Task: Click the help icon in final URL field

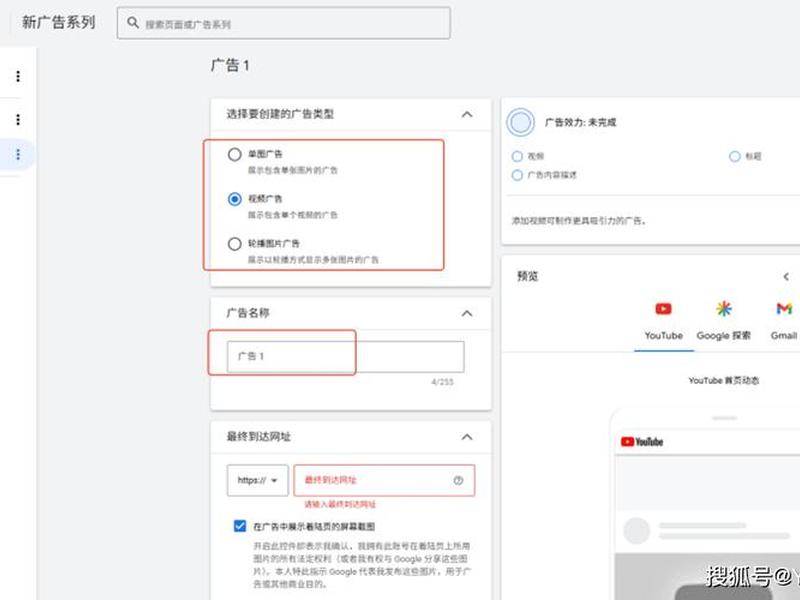Action: pos(458,480)
